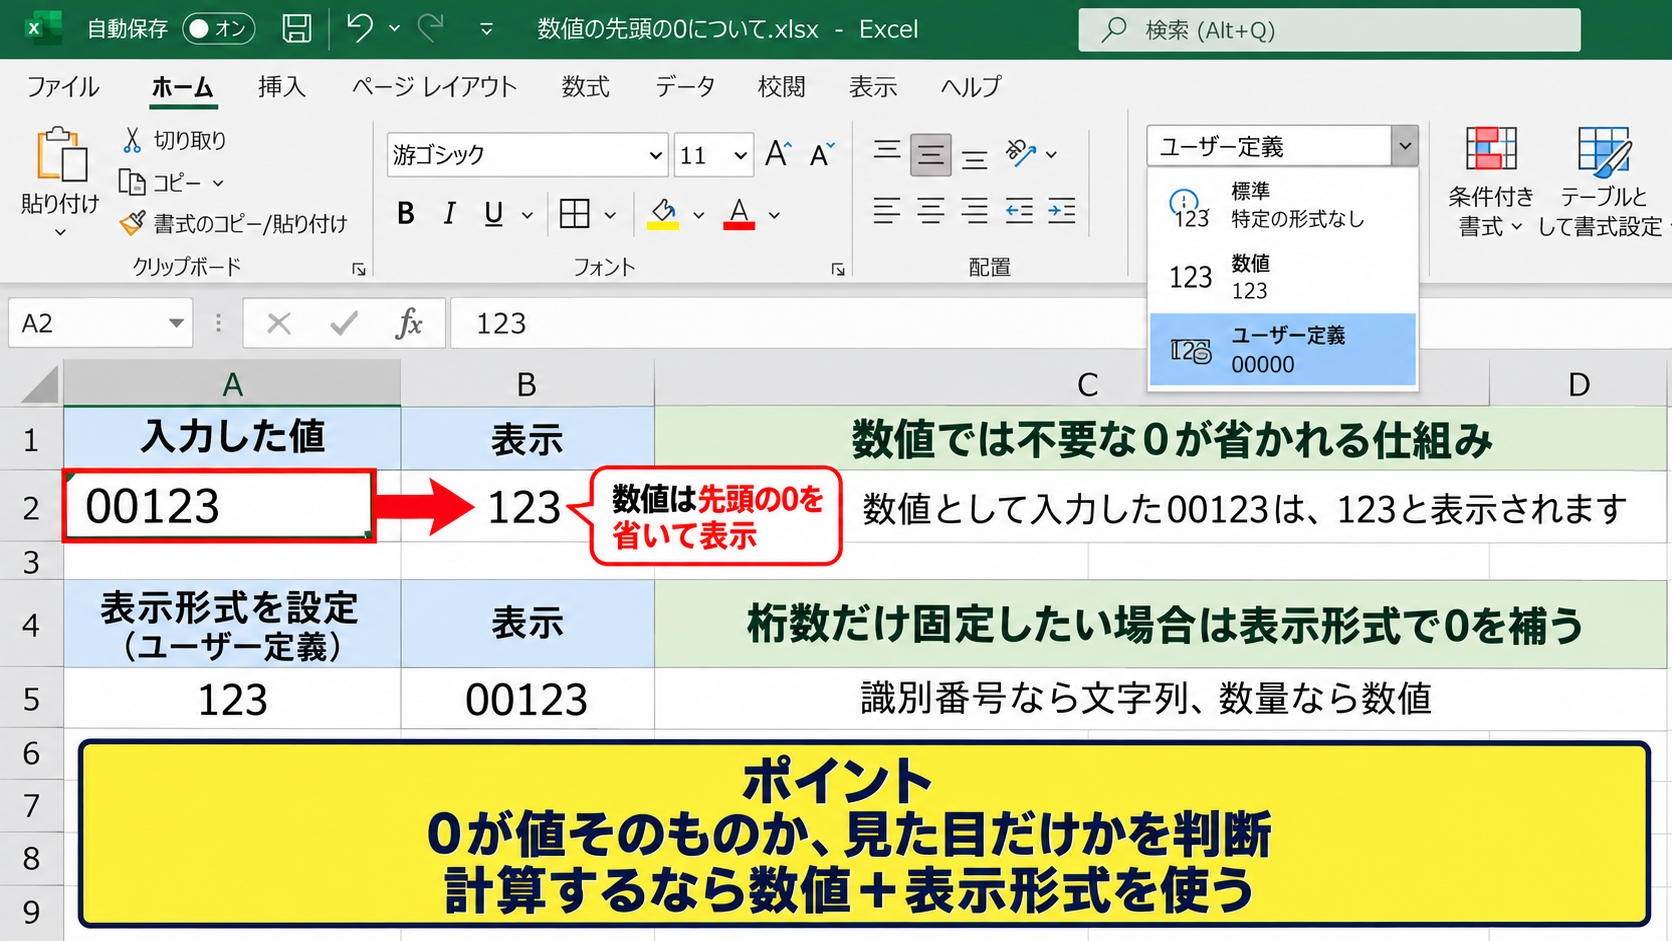The image size is (1672, 941).
Task: Toggle AutoSave (自動保存) switch
Action: pos(219,28)
